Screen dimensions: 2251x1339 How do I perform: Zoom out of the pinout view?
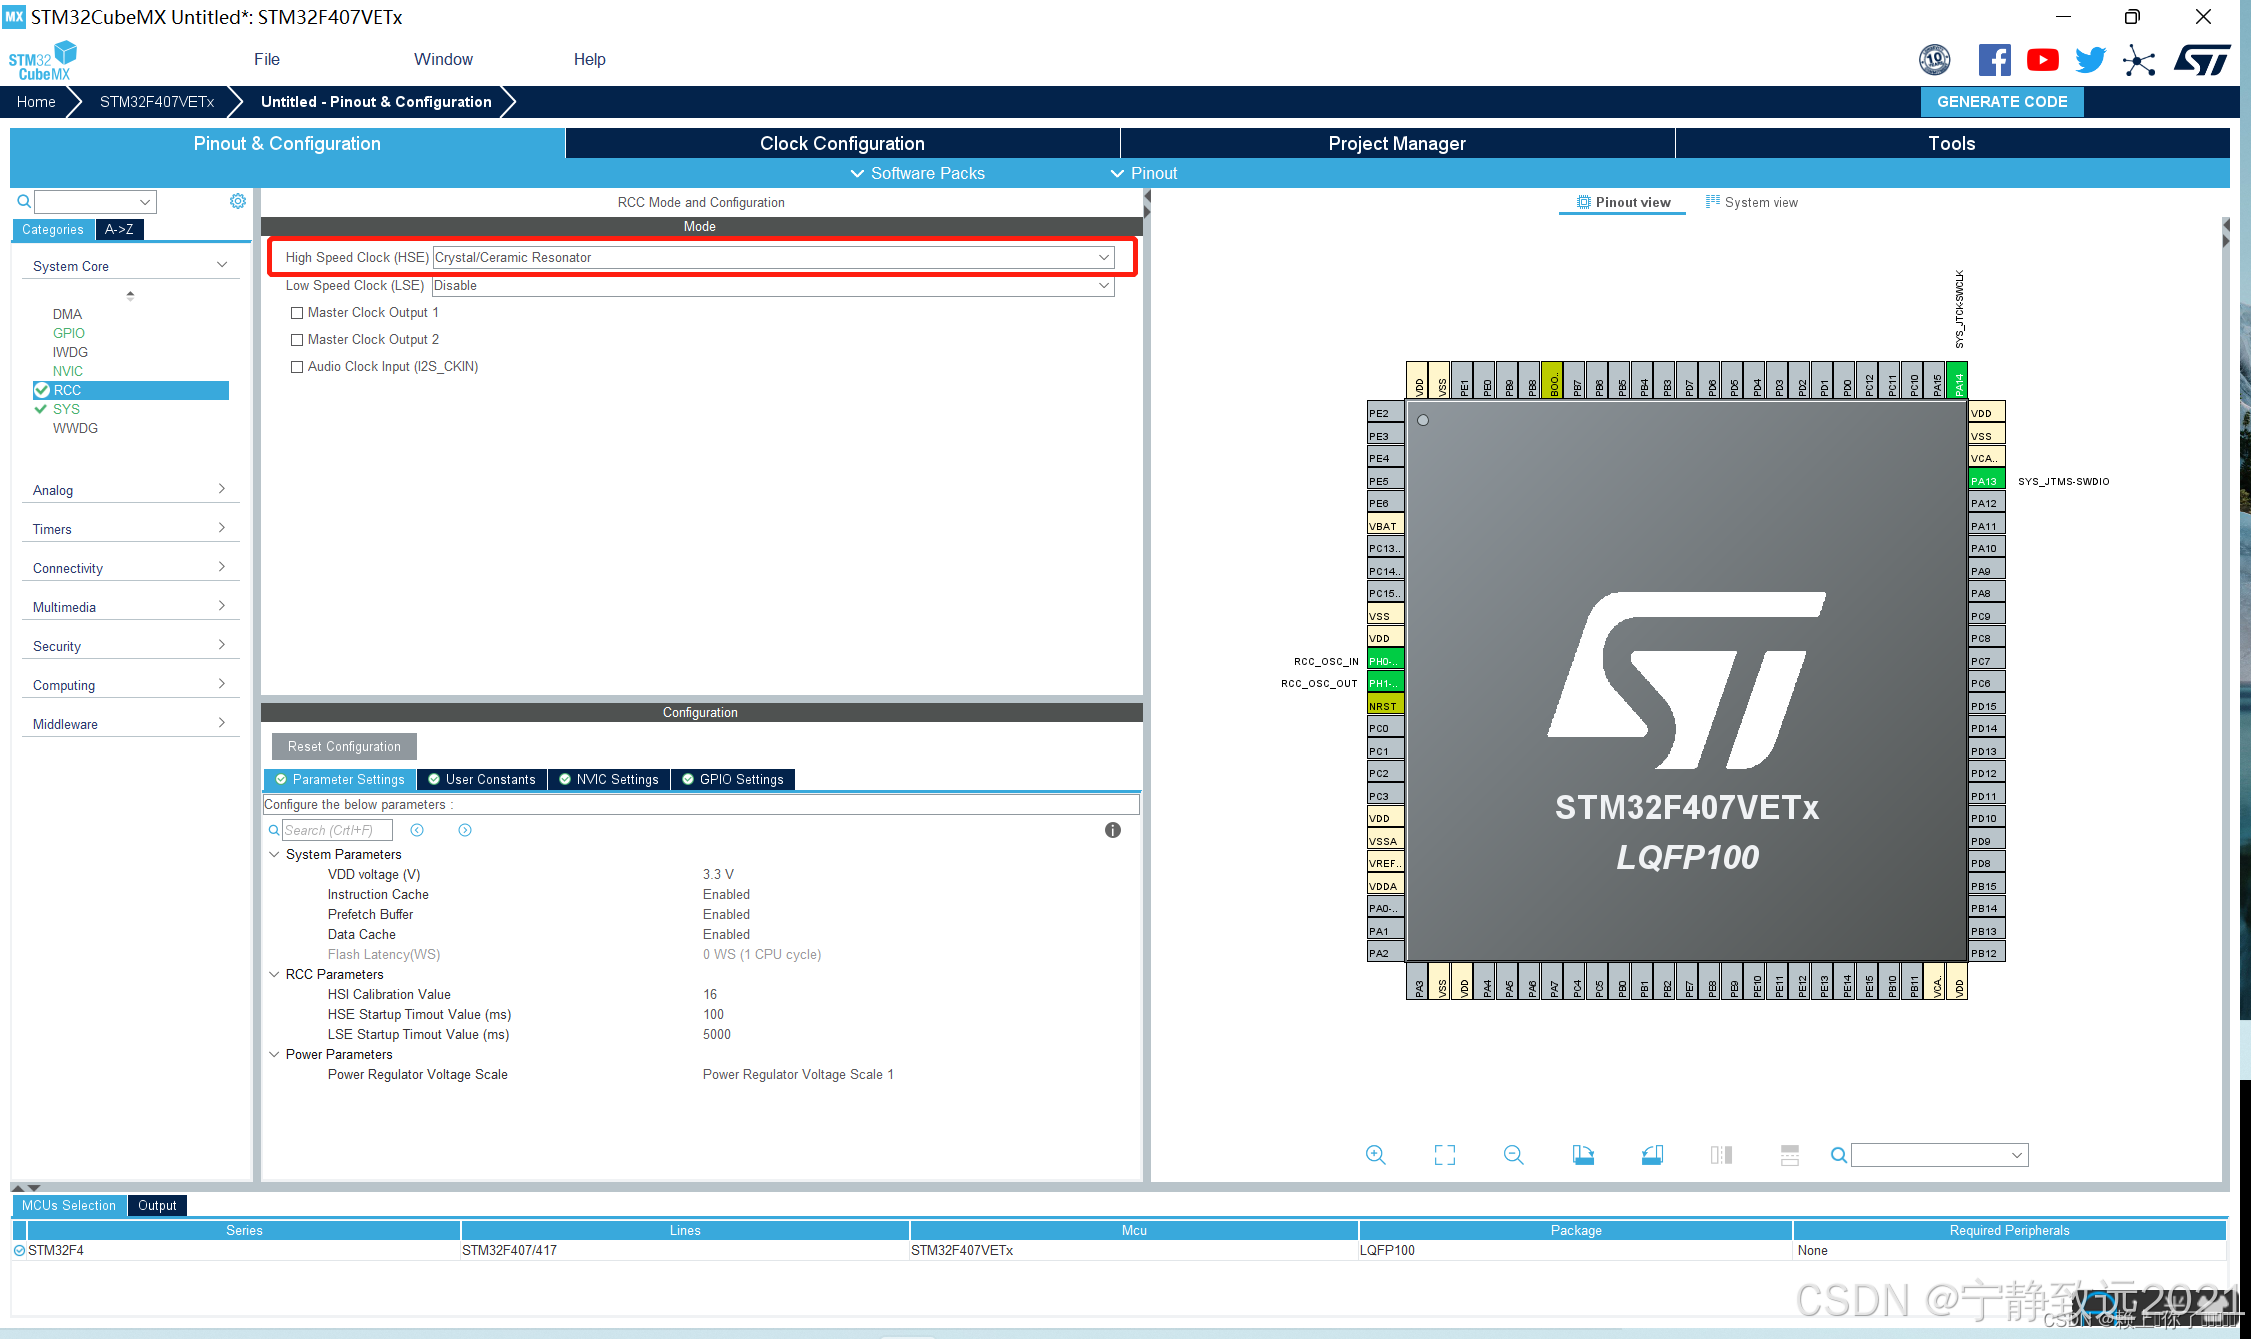(x=1514, y=1155)
